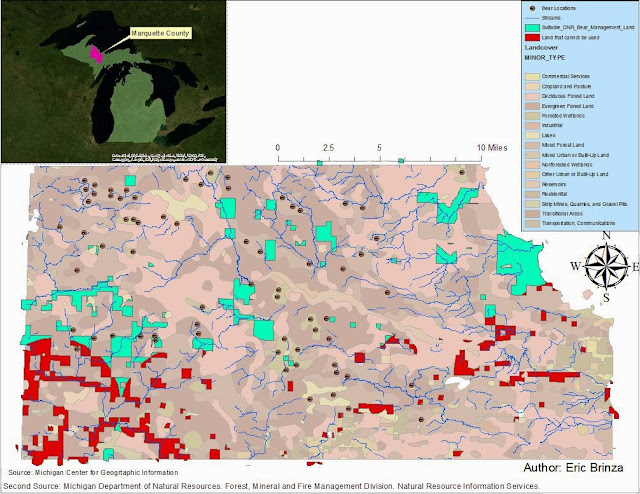
Task: Click the Bear Locations dot symbol in legend
Action: [x=532, y=8]
